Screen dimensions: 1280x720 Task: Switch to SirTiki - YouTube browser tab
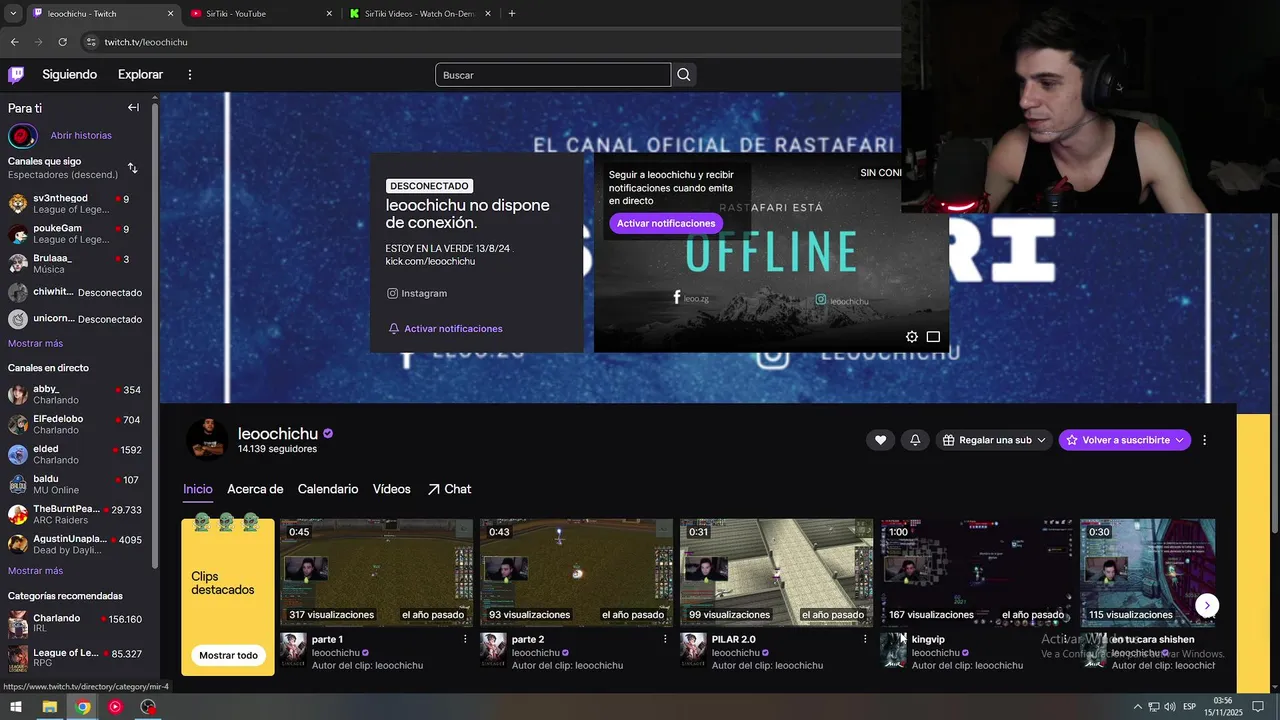point(262,14)
